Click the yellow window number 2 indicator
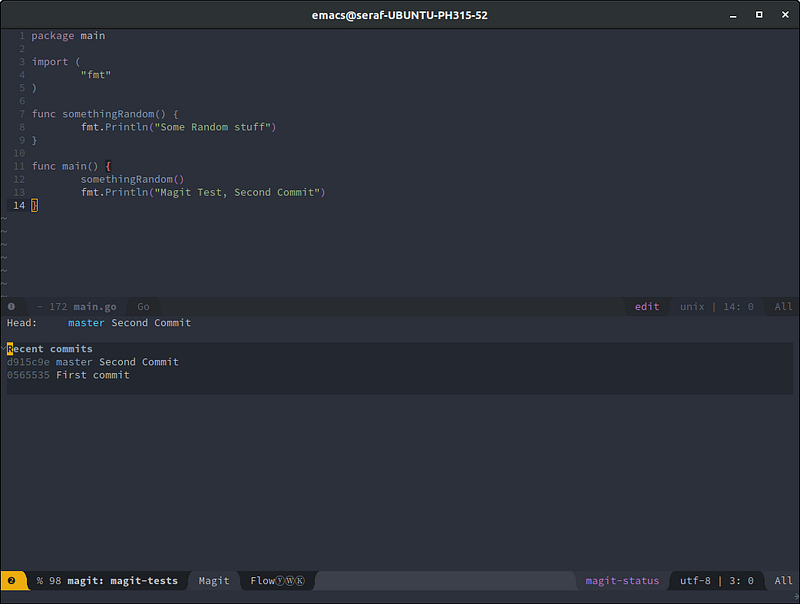The height and width of the screenshot is (604, 800). (11, 580)
